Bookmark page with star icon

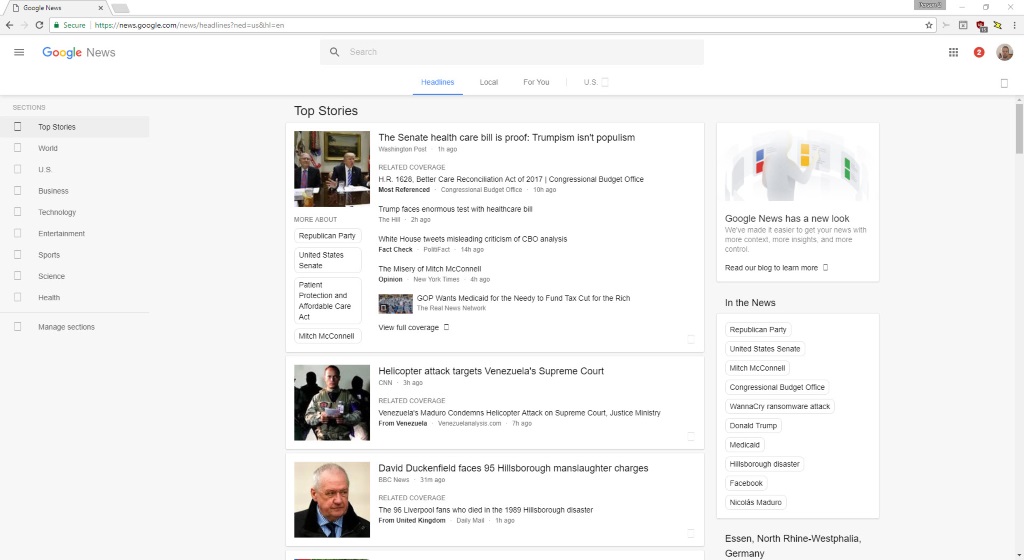click(929, 25)
